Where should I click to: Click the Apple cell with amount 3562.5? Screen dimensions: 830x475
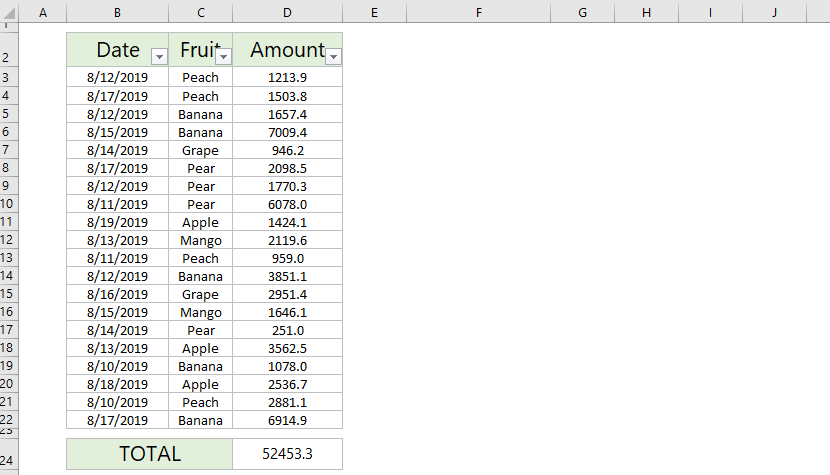[201, 349]
